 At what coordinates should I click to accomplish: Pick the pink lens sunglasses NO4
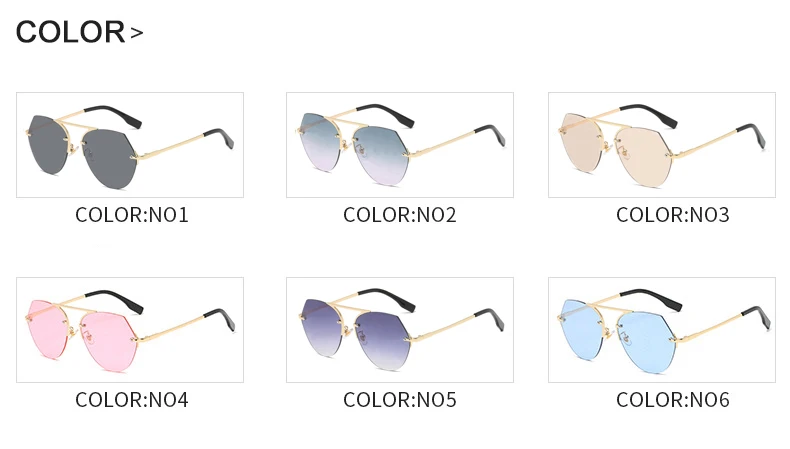[130, 330]
